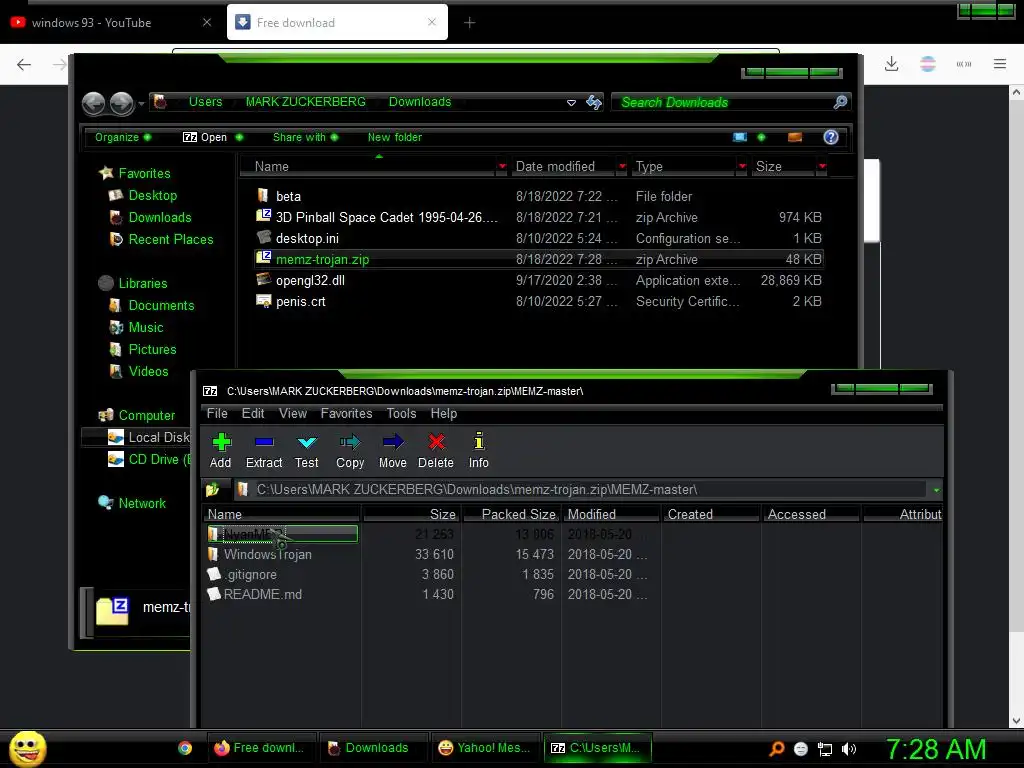Open the smiley Start button

27,748
